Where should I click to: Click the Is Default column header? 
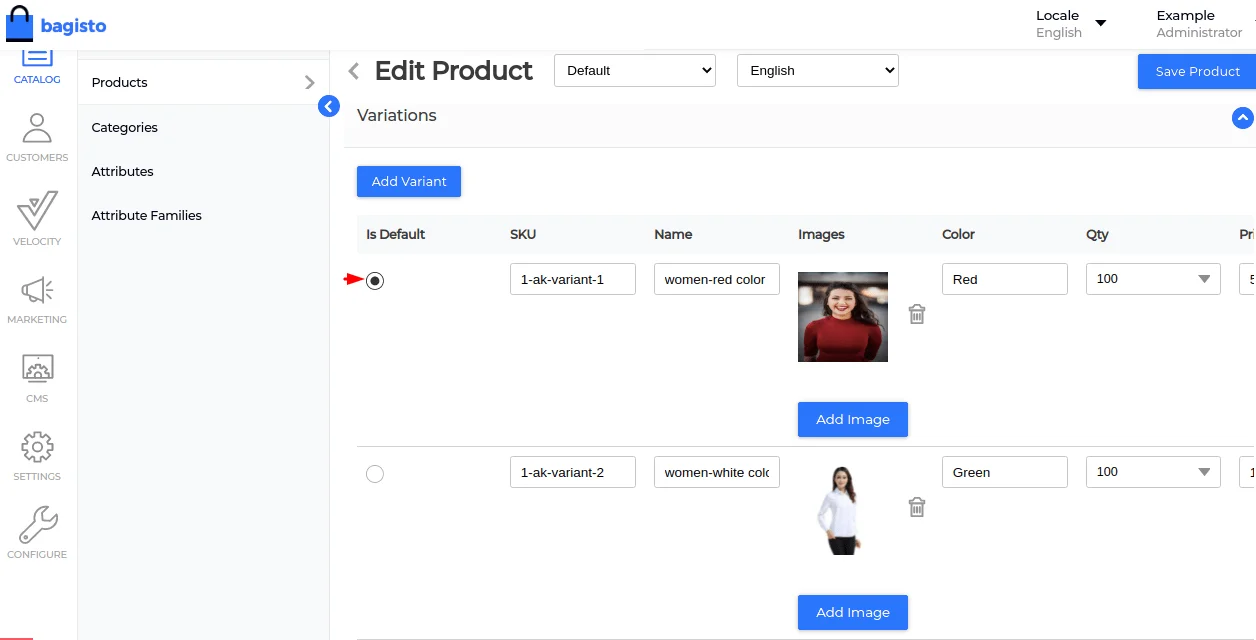[395, 234]
